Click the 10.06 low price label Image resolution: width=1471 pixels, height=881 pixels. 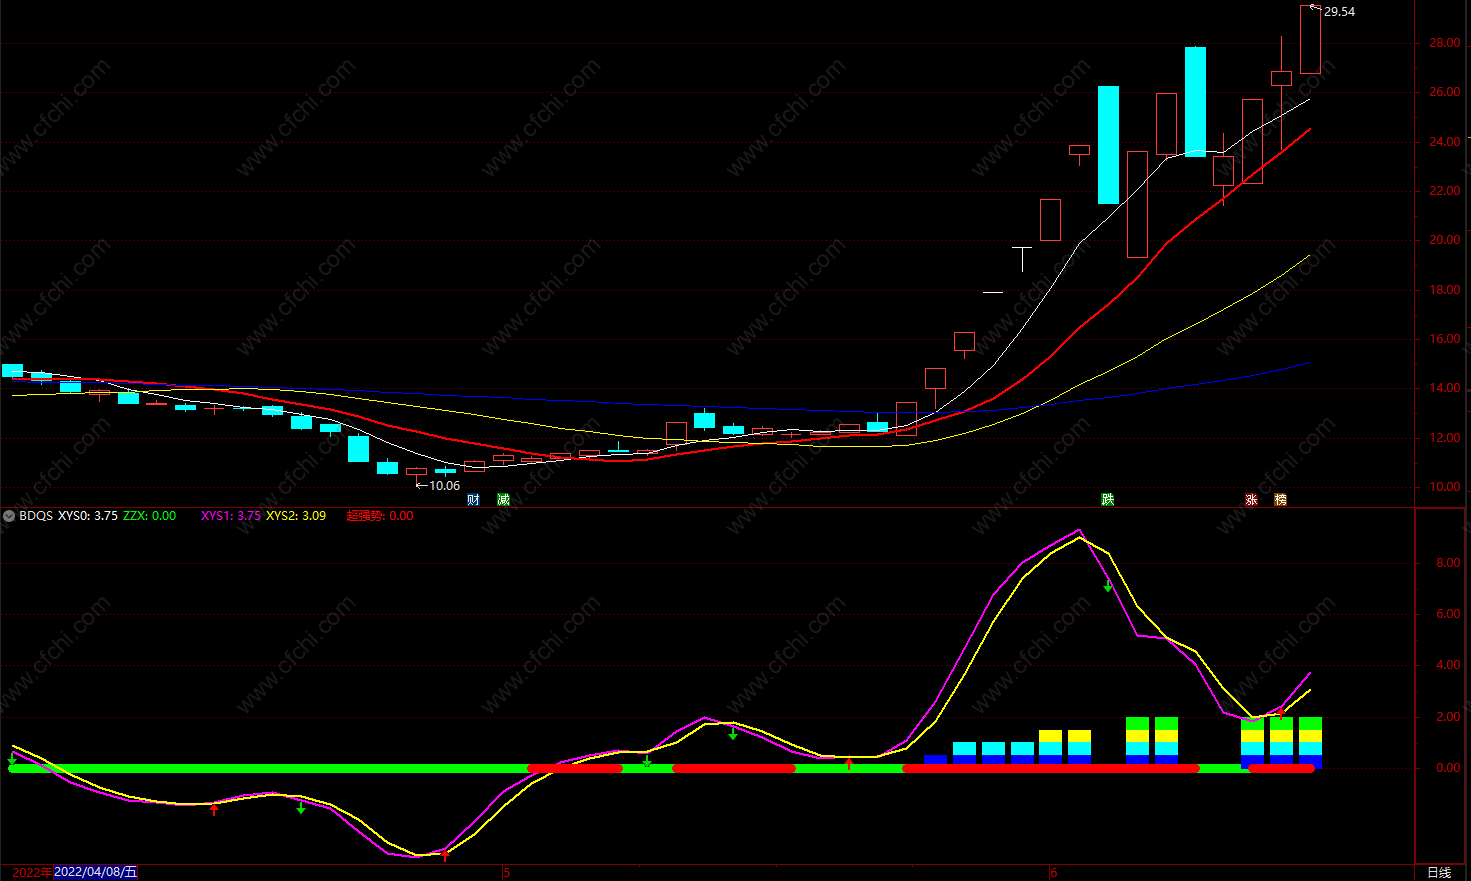tap(444, 486)
